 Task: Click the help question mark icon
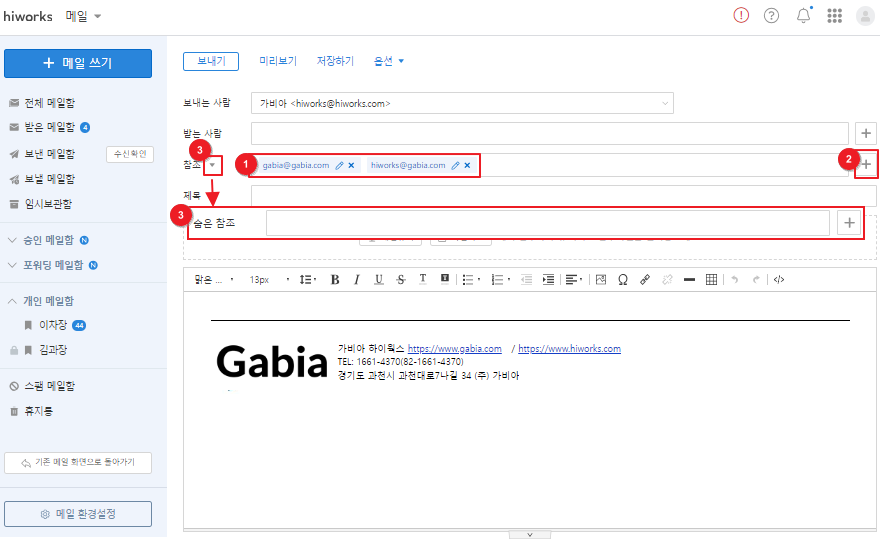tap(771, 16)
